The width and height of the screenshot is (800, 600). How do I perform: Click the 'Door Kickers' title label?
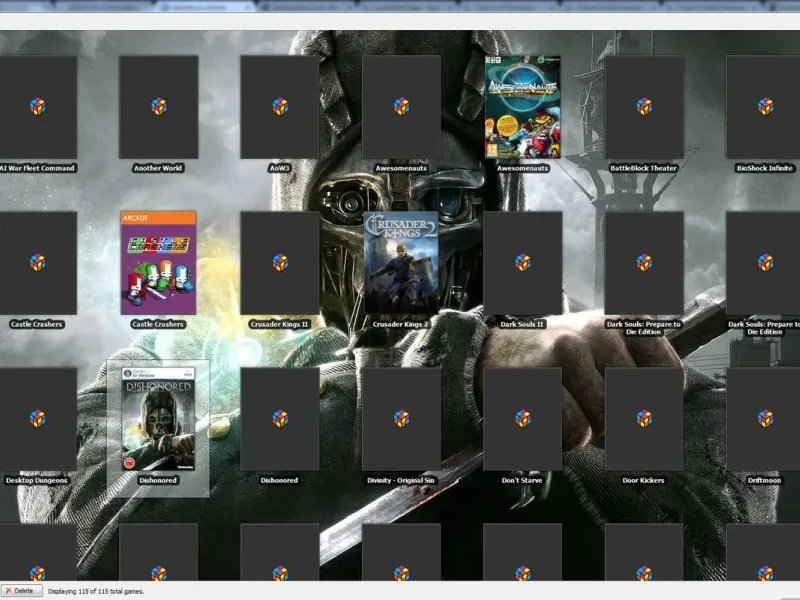click(643, 480)
